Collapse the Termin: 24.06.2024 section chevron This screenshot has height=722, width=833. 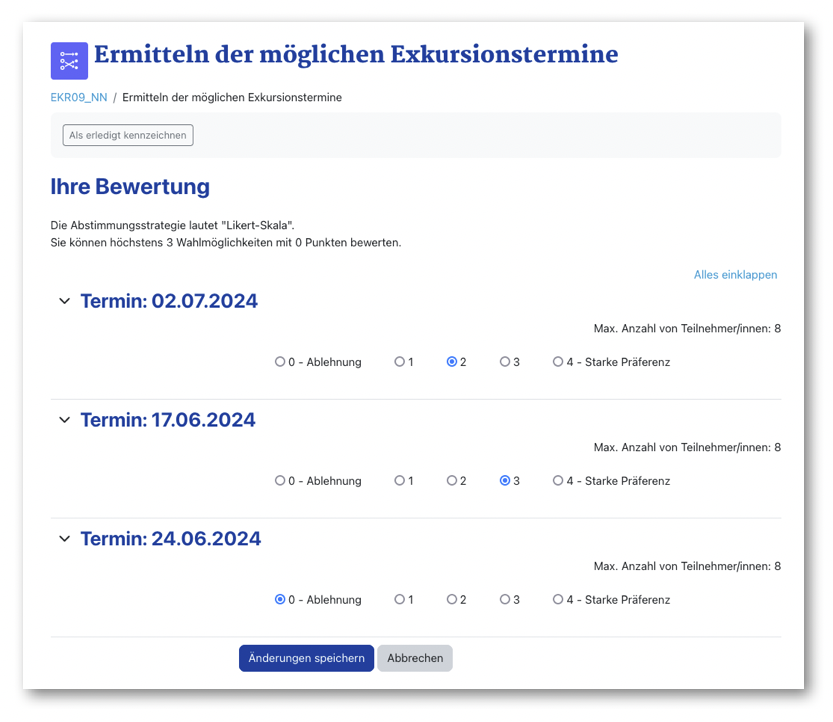click(x=65, y=540)
